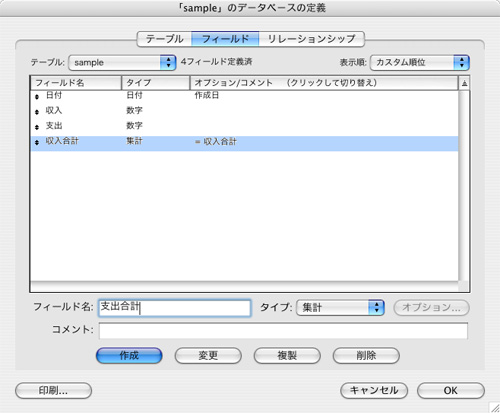
Task: Open the テーブル sample popup menu
Action: 122,62
